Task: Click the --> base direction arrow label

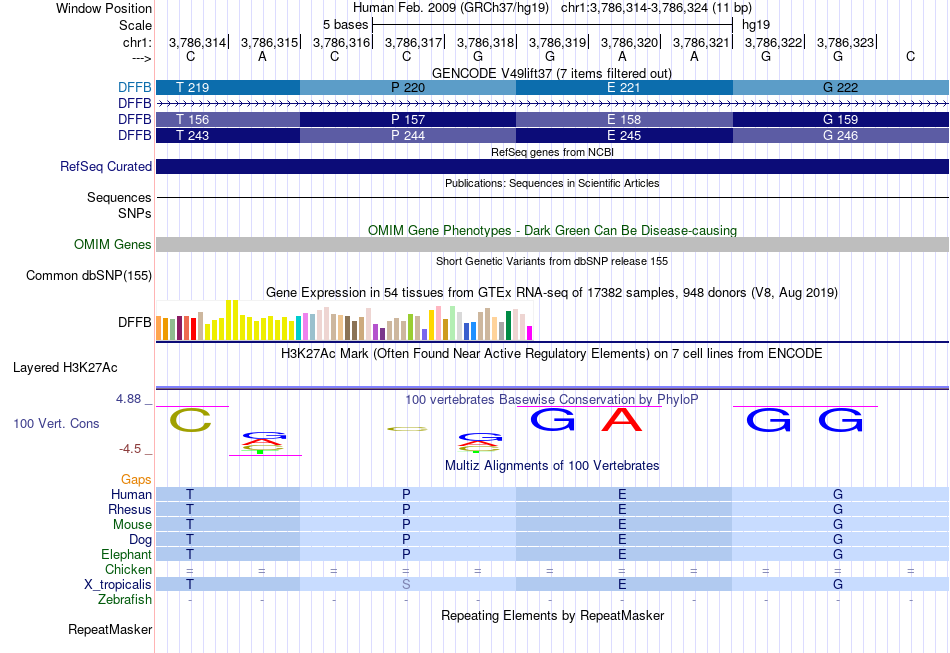Action: (142, 59)
